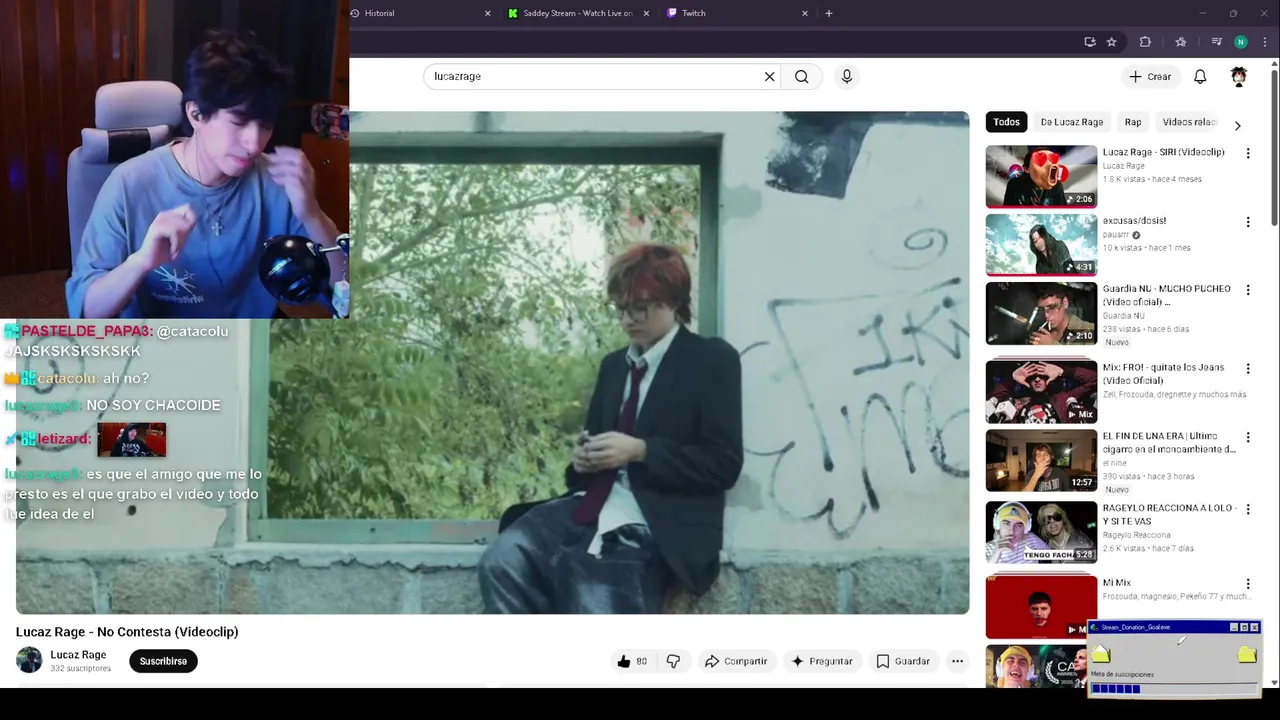Start voice search with the microphone icon
This screenshot has height=720, width=1280.
(847, 77)
